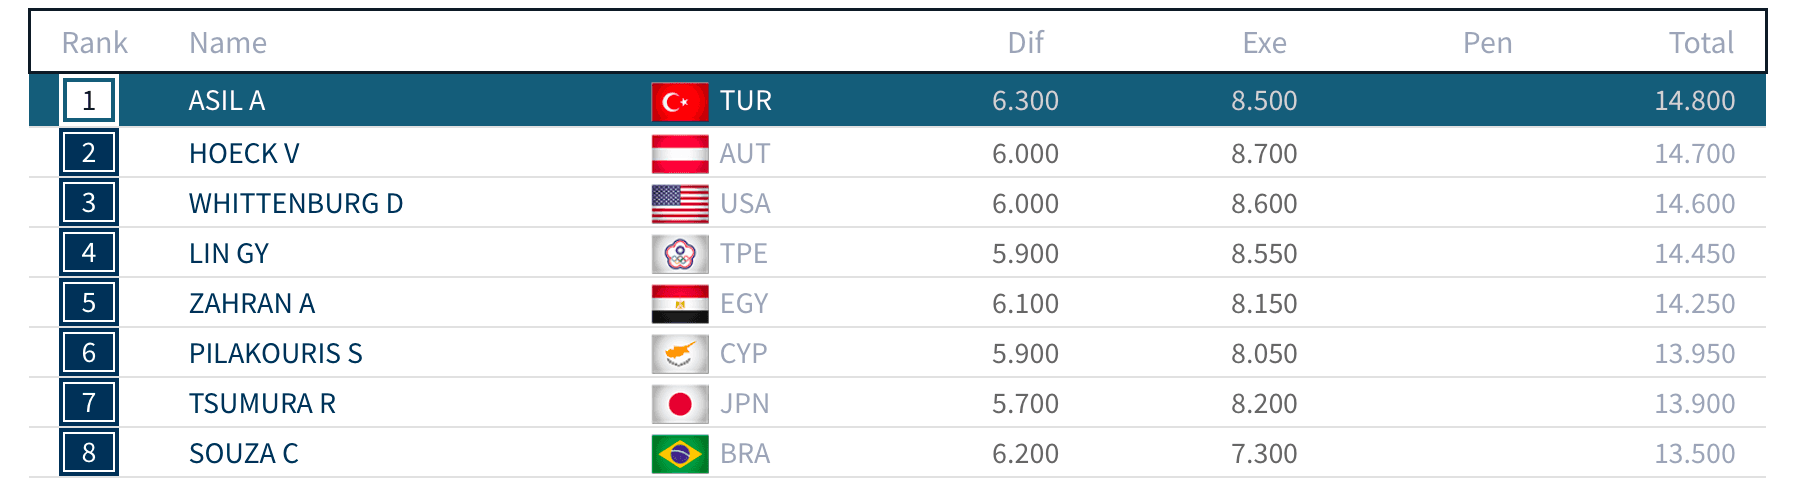The width and height of the screenshot is (1800, 496).
Task: Click the Chinese Taipei flag icon
Action: (x=680, y=254)
